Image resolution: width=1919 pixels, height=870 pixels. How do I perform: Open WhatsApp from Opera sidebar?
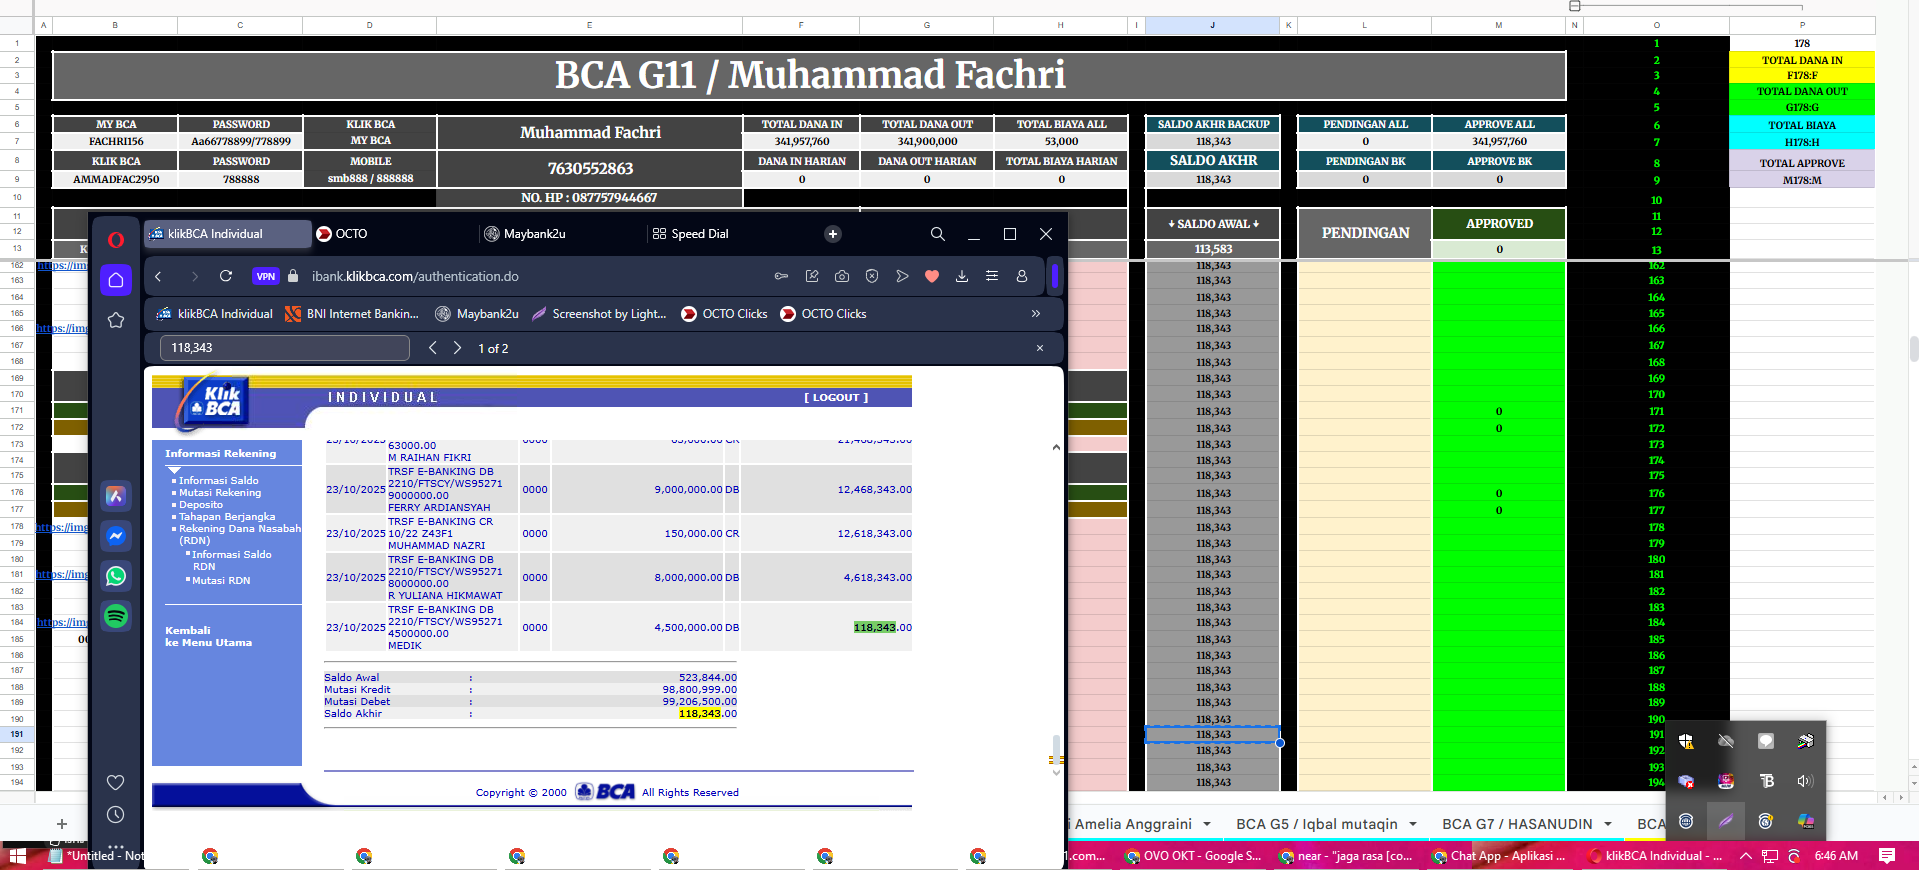(x=116, y=576)
